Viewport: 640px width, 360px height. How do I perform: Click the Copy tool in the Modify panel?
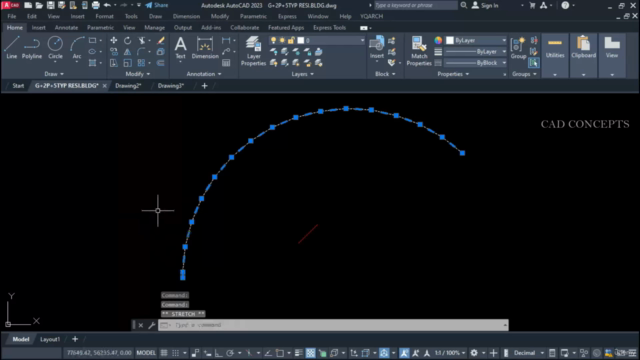click(113, 52)
